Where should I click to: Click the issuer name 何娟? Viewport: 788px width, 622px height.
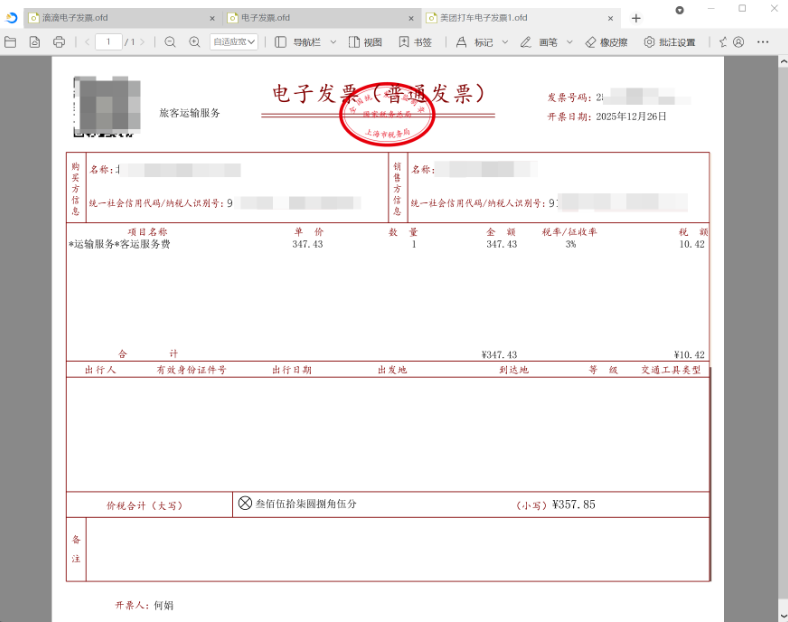(x=163, y=605)
